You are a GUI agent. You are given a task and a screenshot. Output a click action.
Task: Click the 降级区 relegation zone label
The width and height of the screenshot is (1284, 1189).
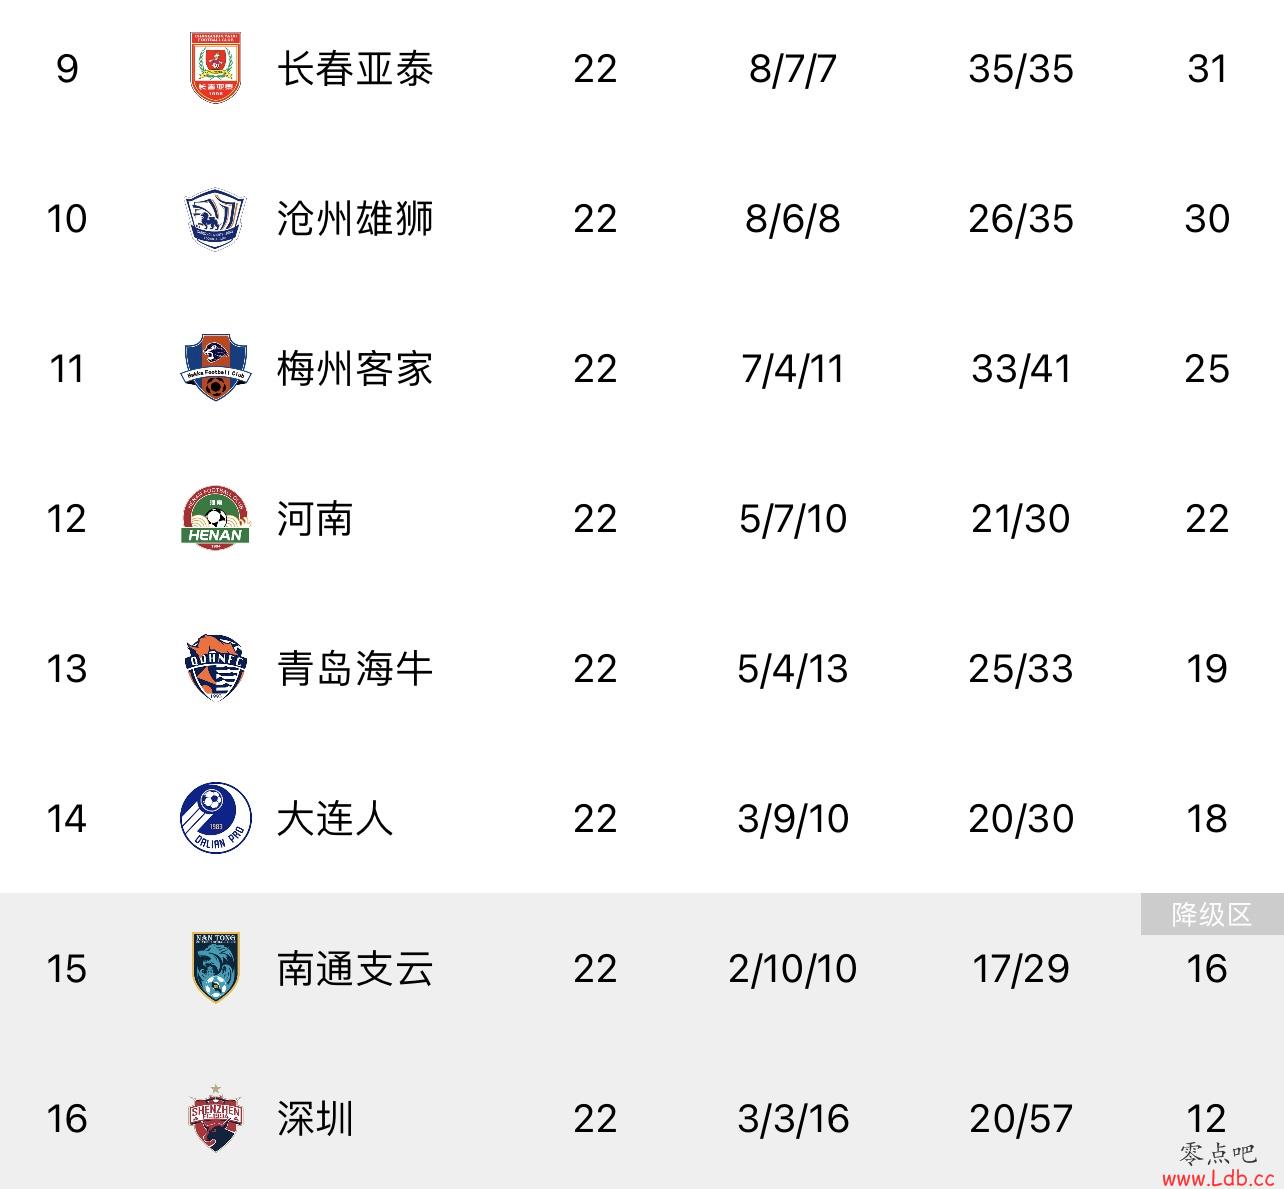[1212, 914]
